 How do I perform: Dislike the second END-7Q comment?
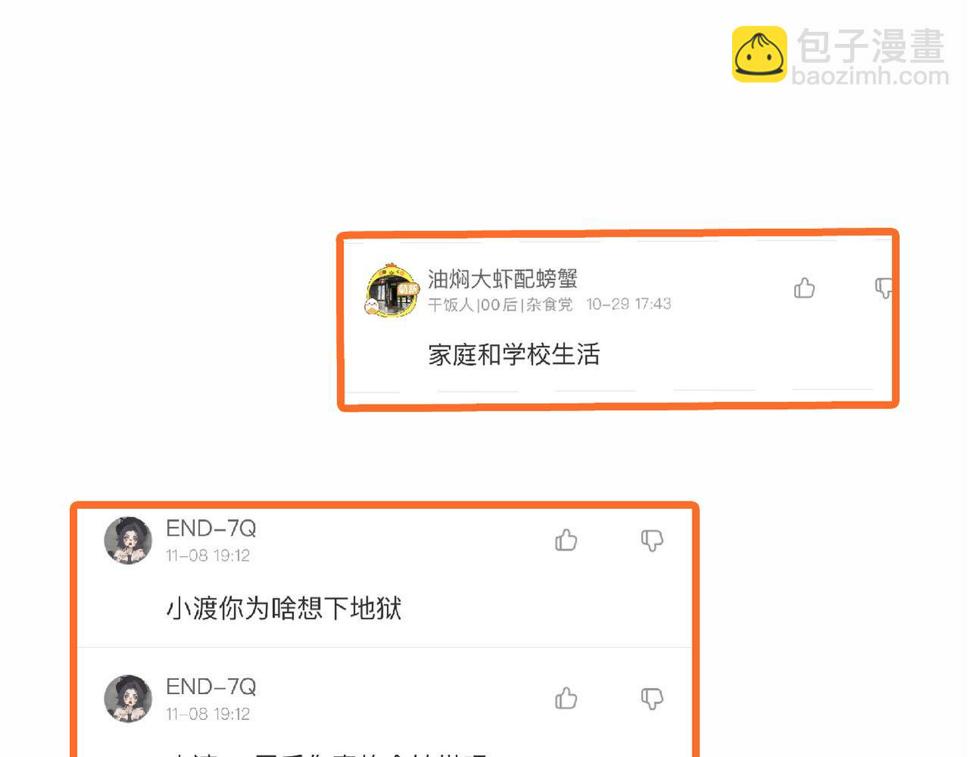click(x=652, y=699)
